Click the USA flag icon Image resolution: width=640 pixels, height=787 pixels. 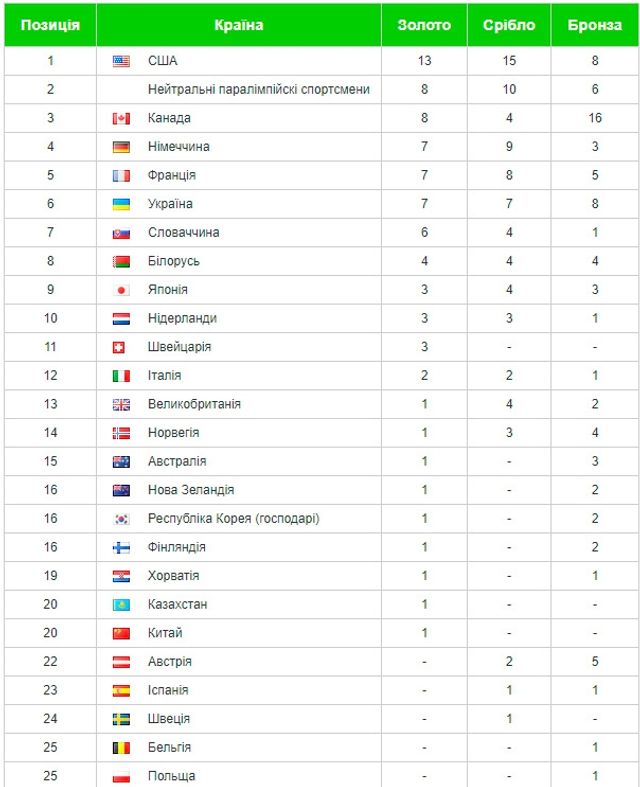121,61
